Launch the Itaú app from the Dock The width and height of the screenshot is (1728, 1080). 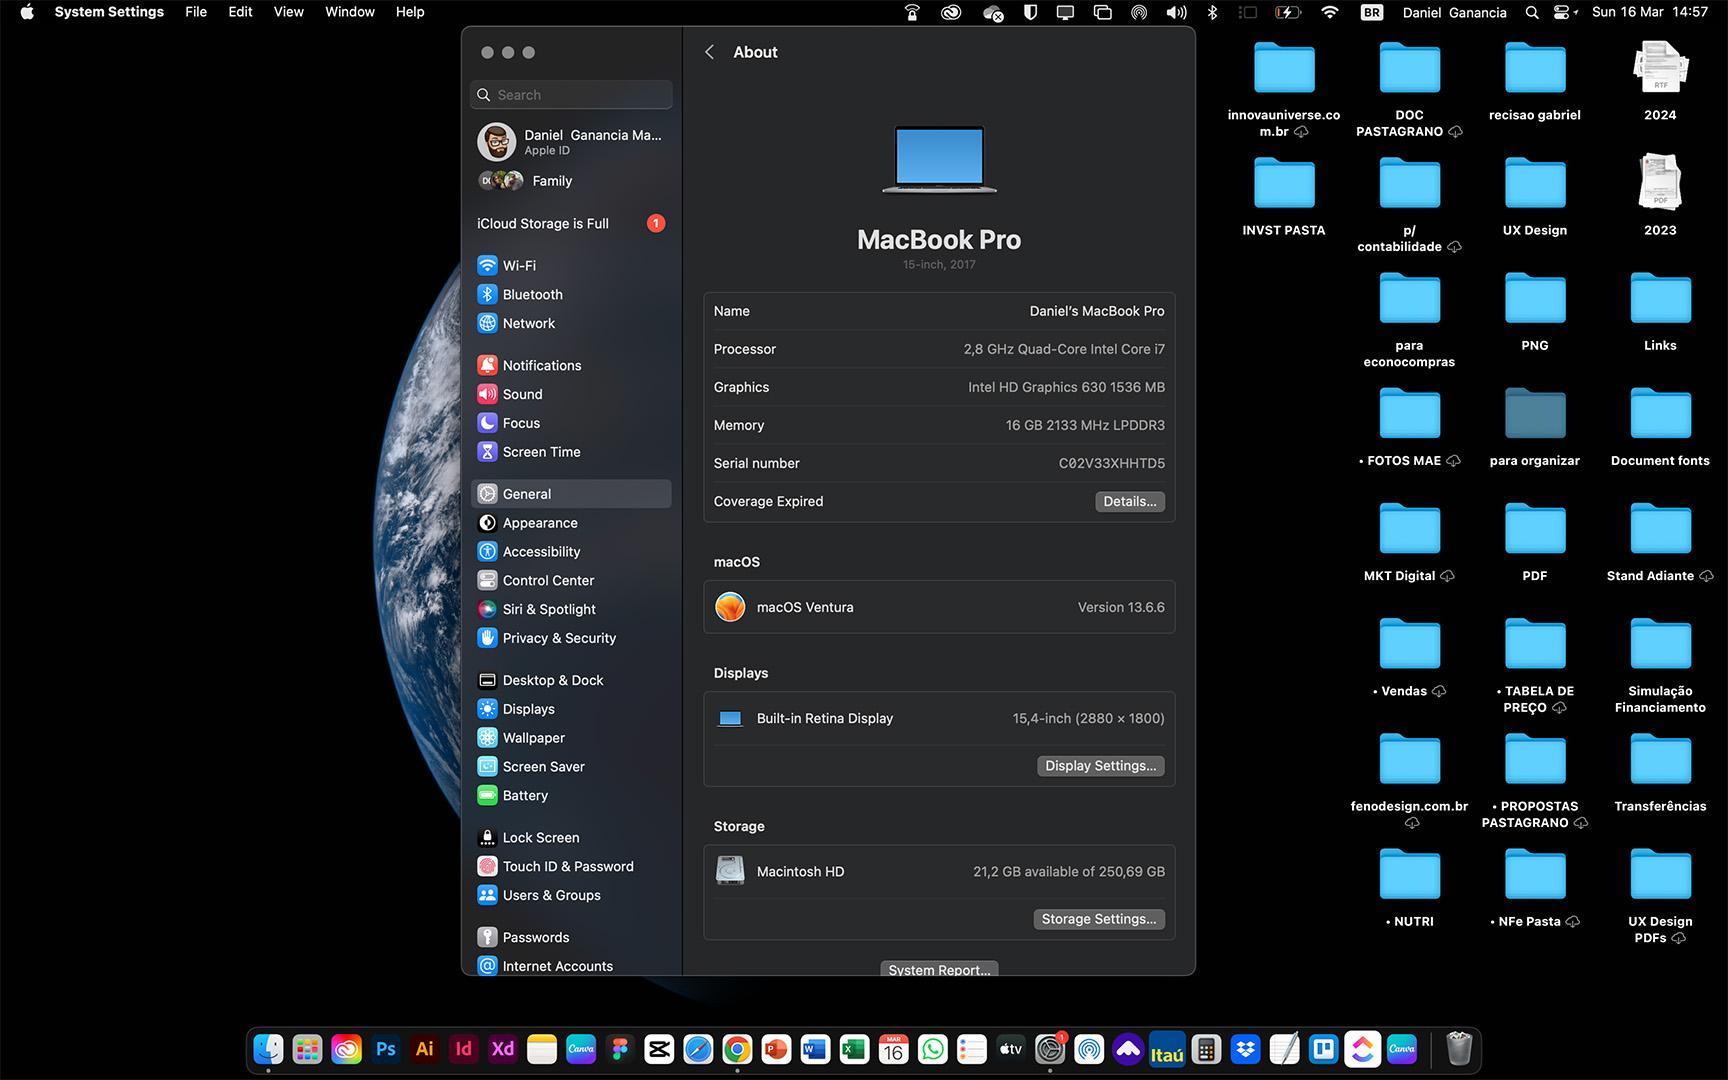[1167, 1049]
